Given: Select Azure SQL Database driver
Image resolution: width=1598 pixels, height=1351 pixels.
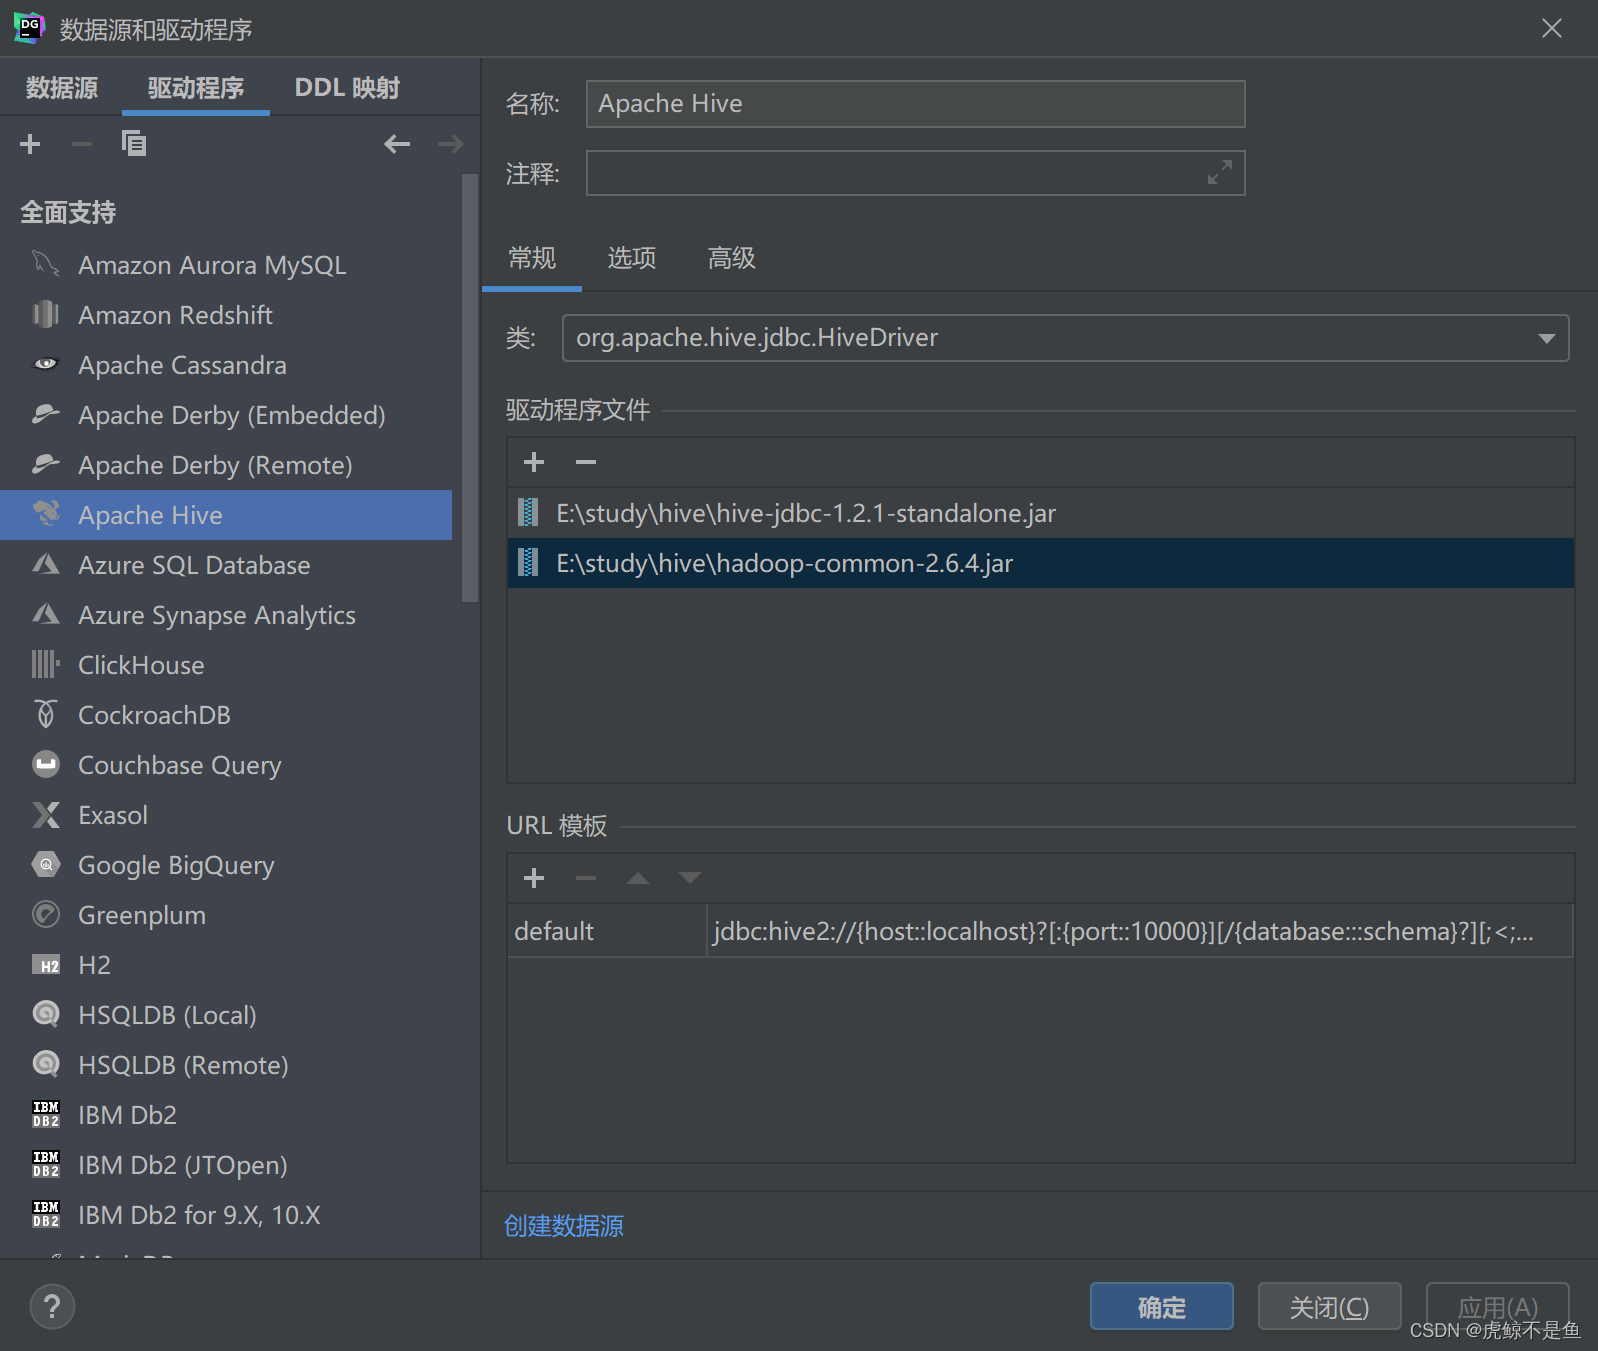Looking at the screenshot, I should 226,565.
